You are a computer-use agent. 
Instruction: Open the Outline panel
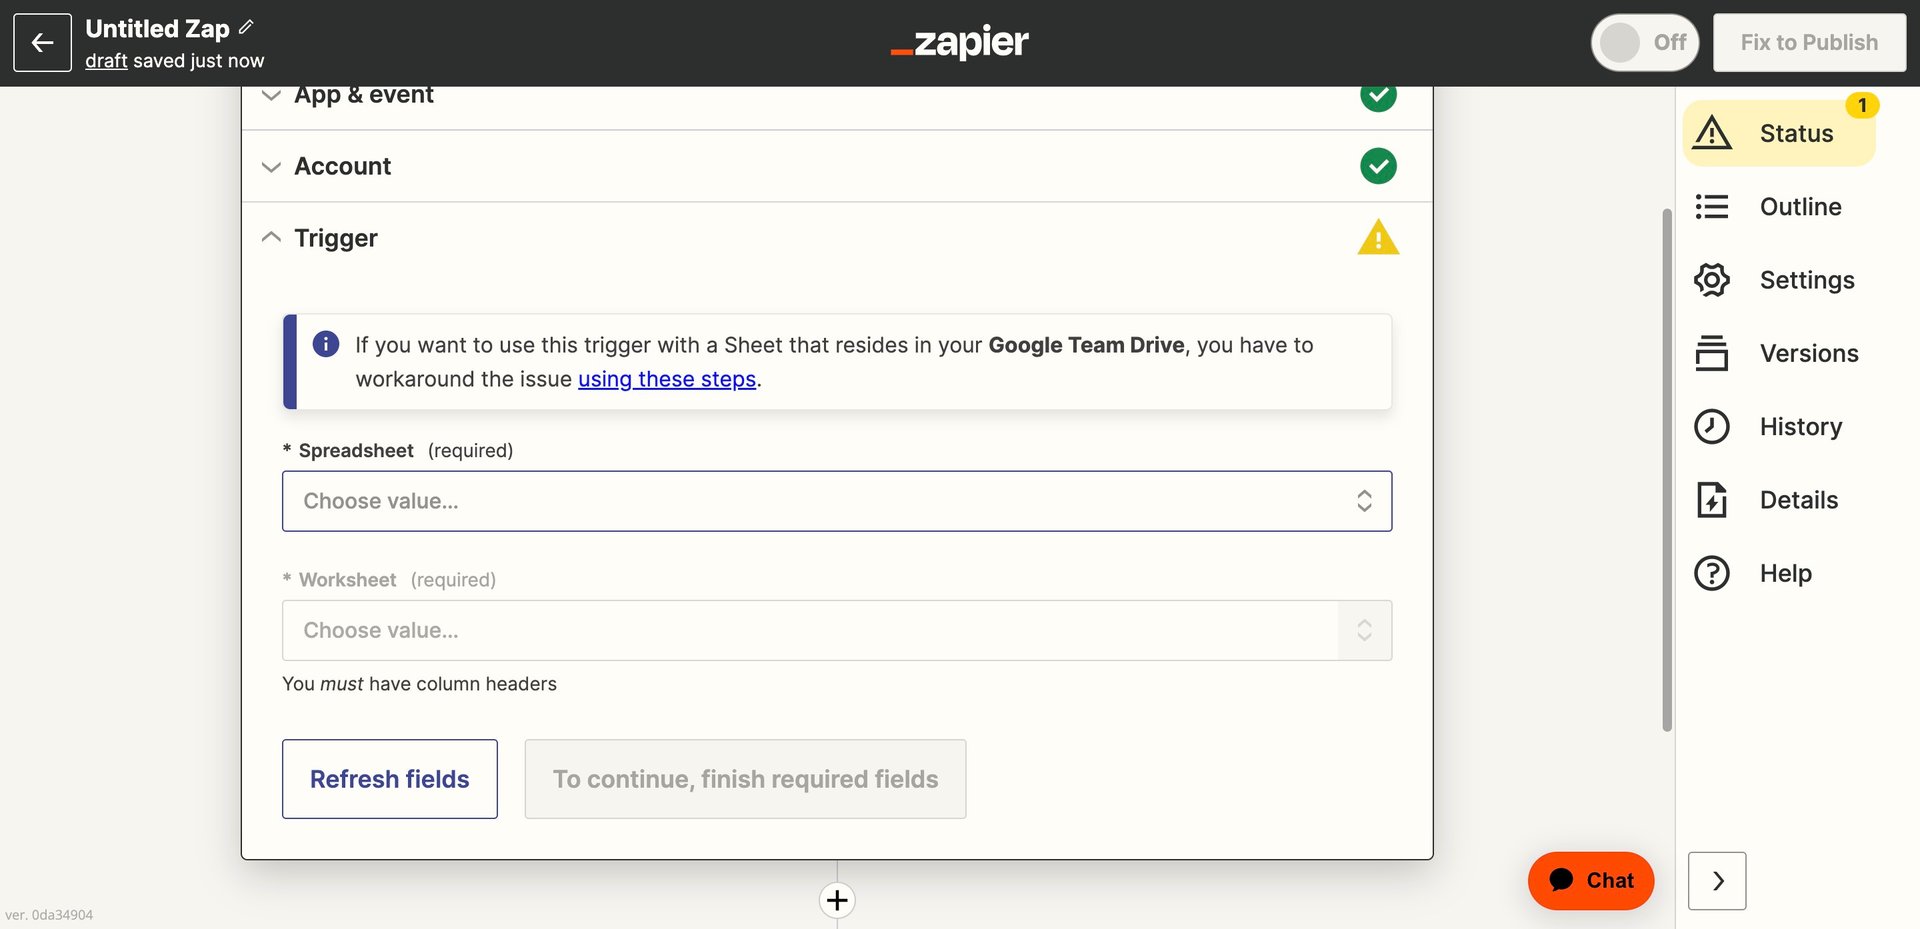pyautogui.click(x=1779, y=206)
